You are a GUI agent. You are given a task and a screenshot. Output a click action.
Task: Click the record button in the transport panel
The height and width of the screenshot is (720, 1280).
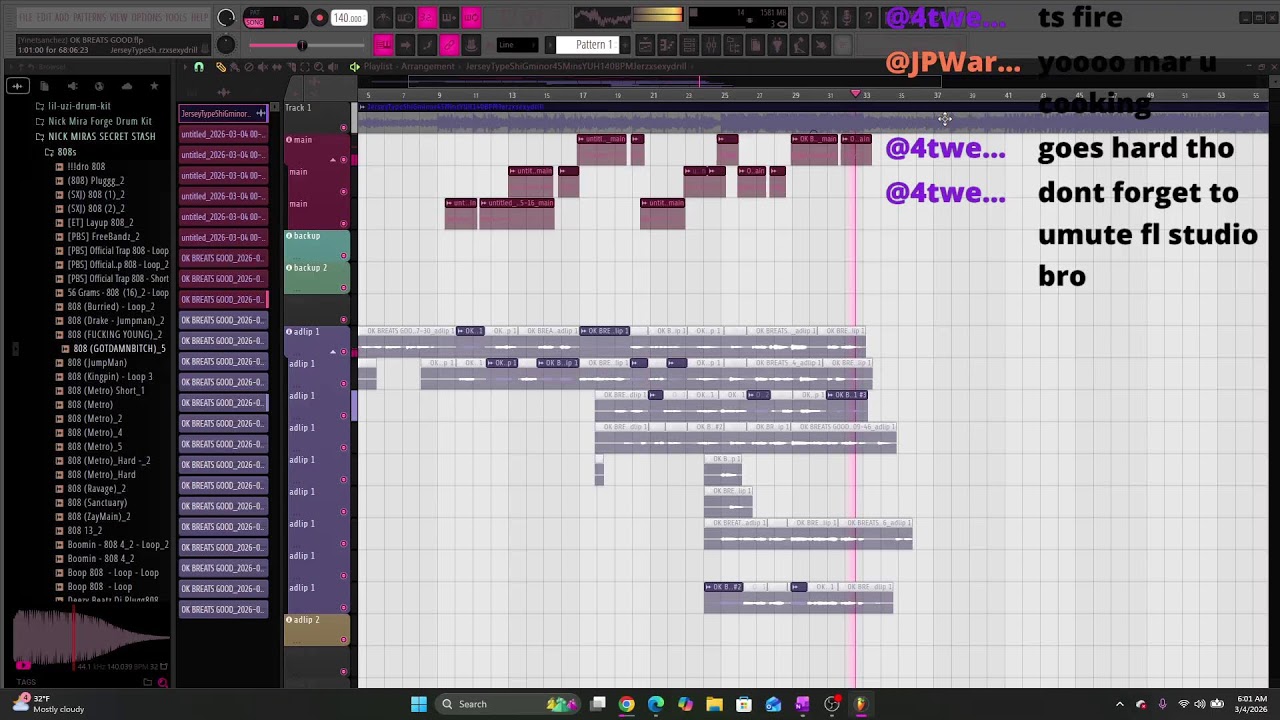pos(319,18)
